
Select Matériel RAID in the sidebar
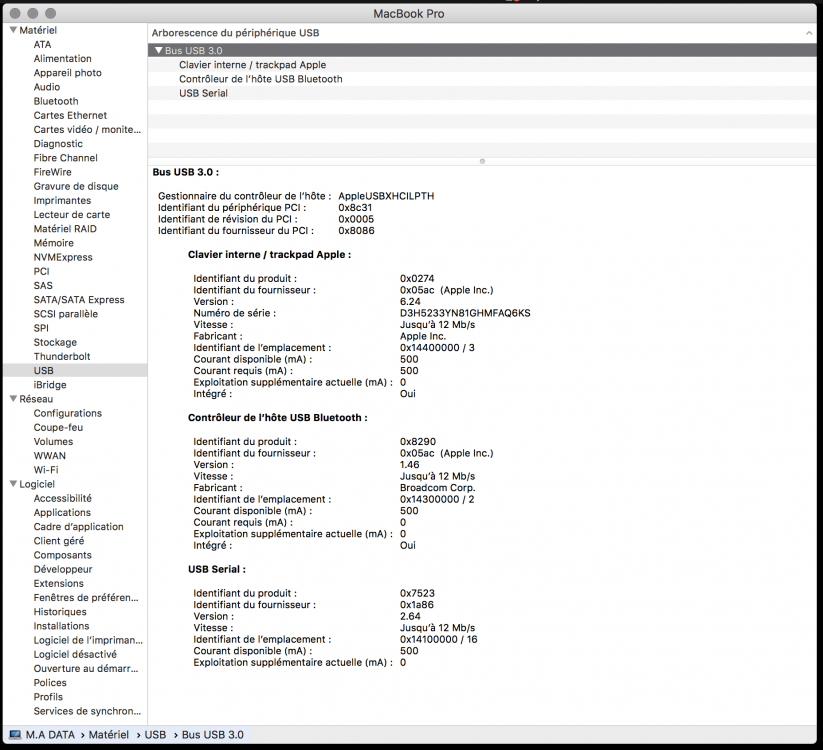65,229
